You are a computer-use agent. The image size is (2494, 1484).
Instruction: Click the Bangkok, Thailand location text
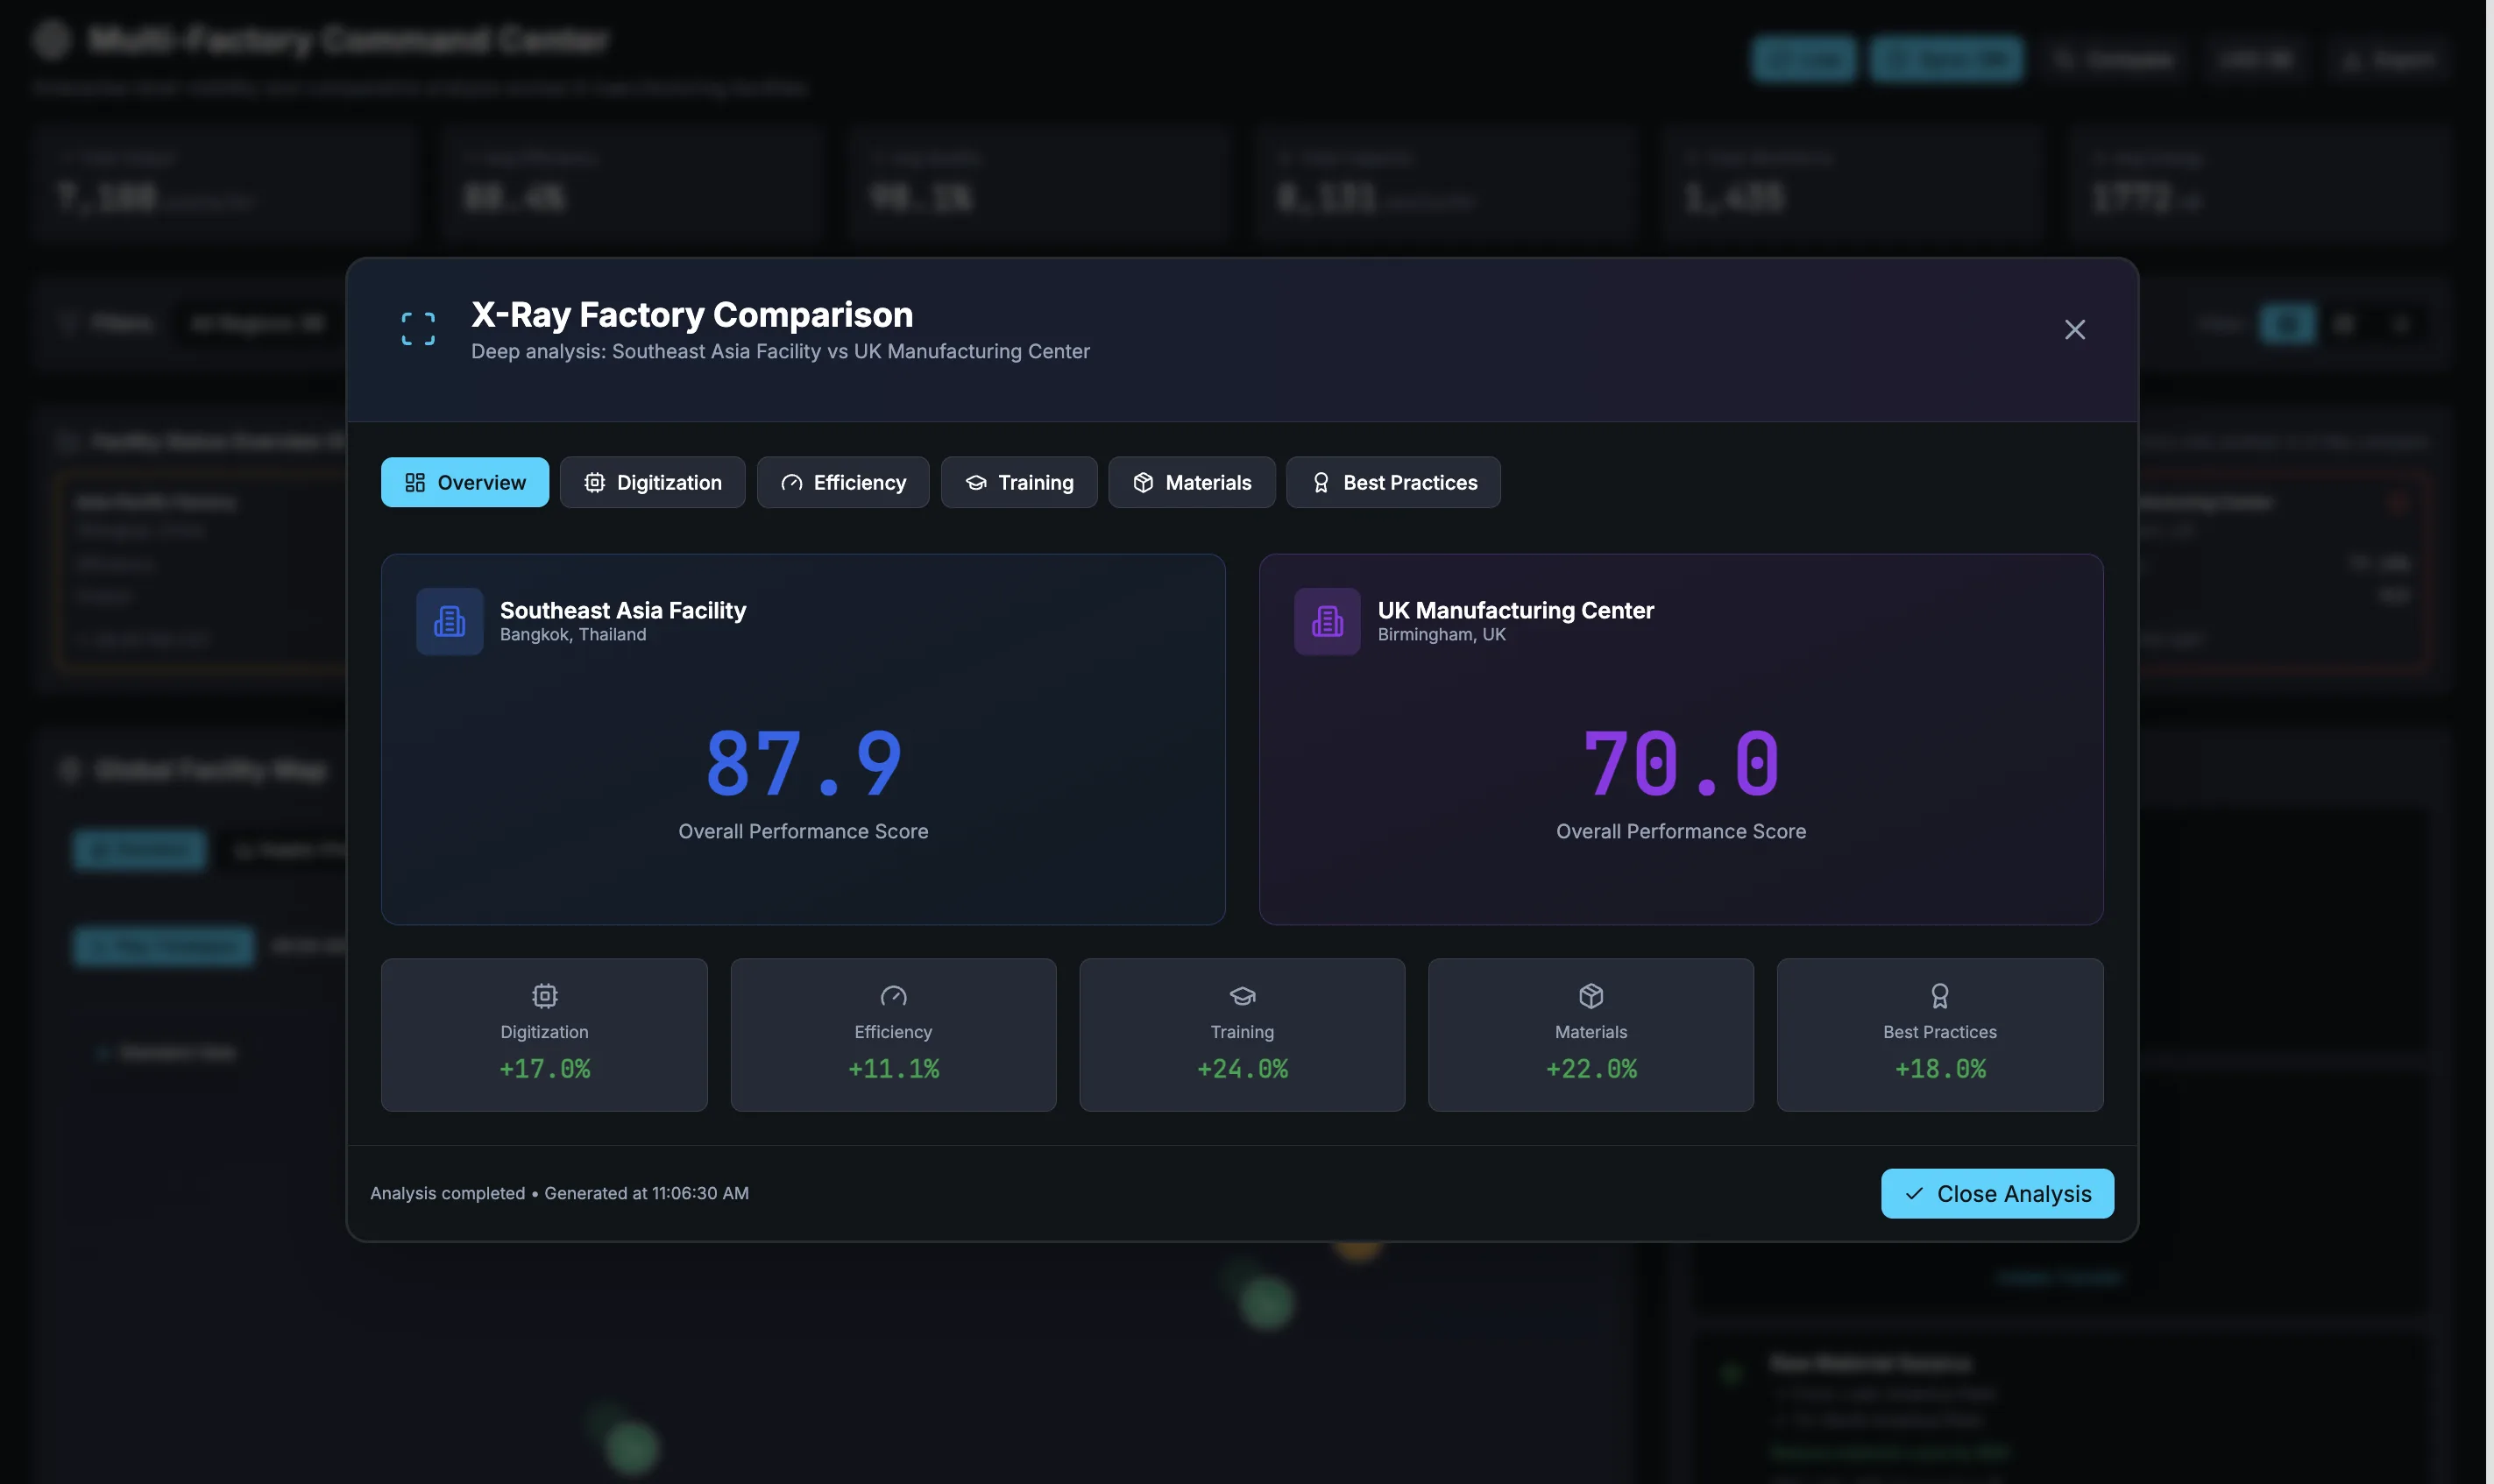[x=573, y=635]
